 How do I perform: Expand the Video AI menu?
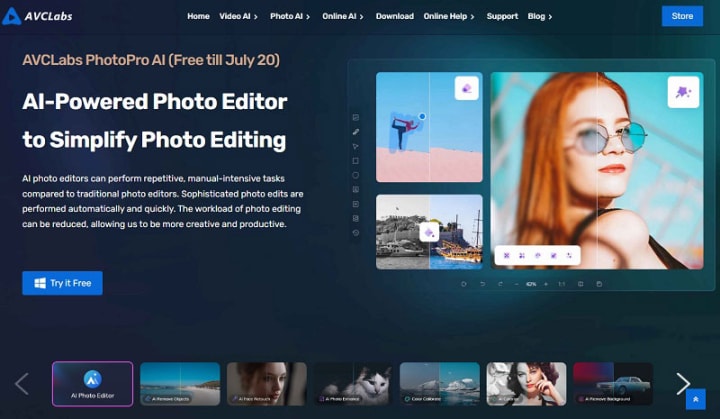pos(238,16)
